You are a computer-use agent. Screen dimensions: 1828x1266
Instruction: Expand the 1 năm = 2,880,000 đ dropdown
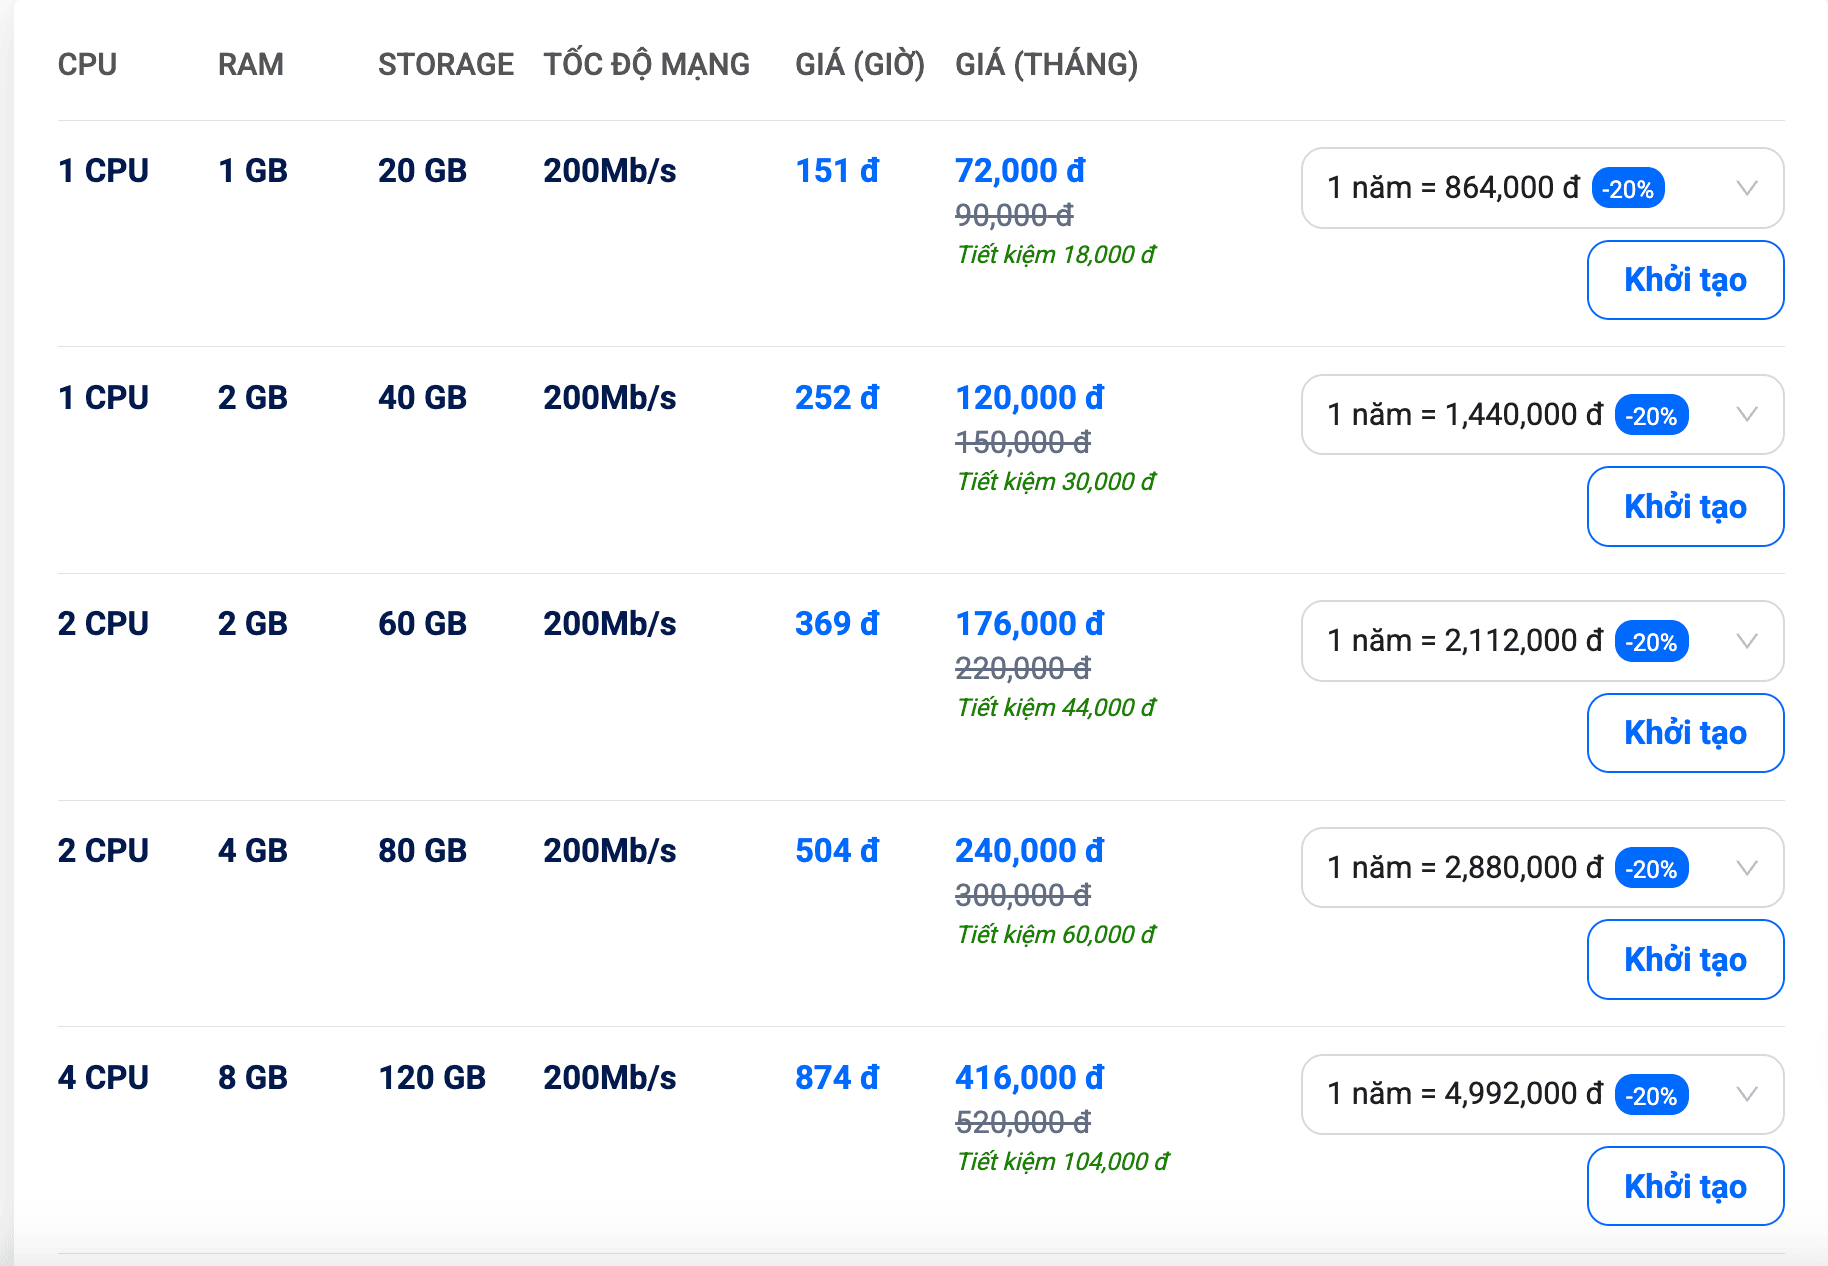[x=1542, y=868]
